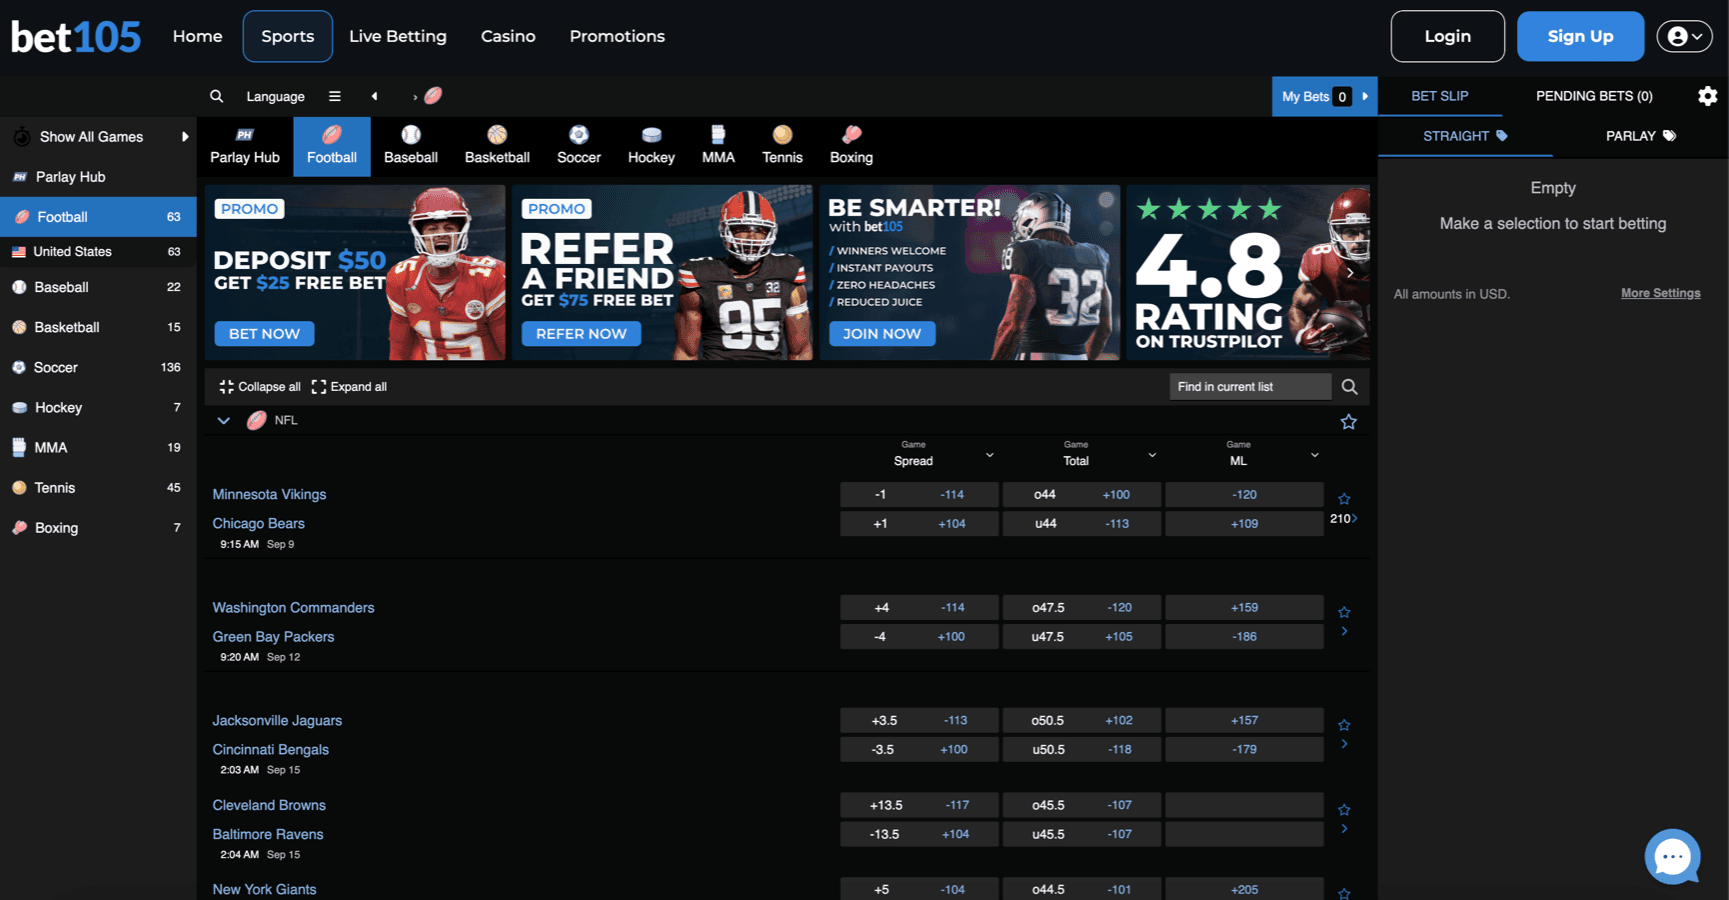Open bet slip settings gear
1729x900 pixels.
pos(1708,96)
